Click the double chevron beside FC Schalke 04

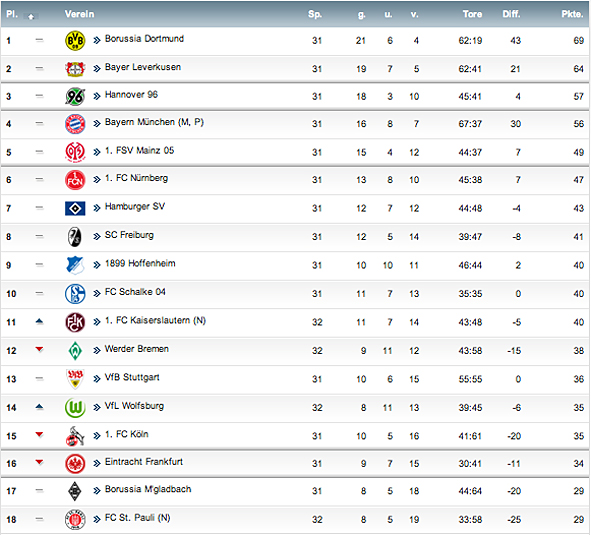point(97,294)
